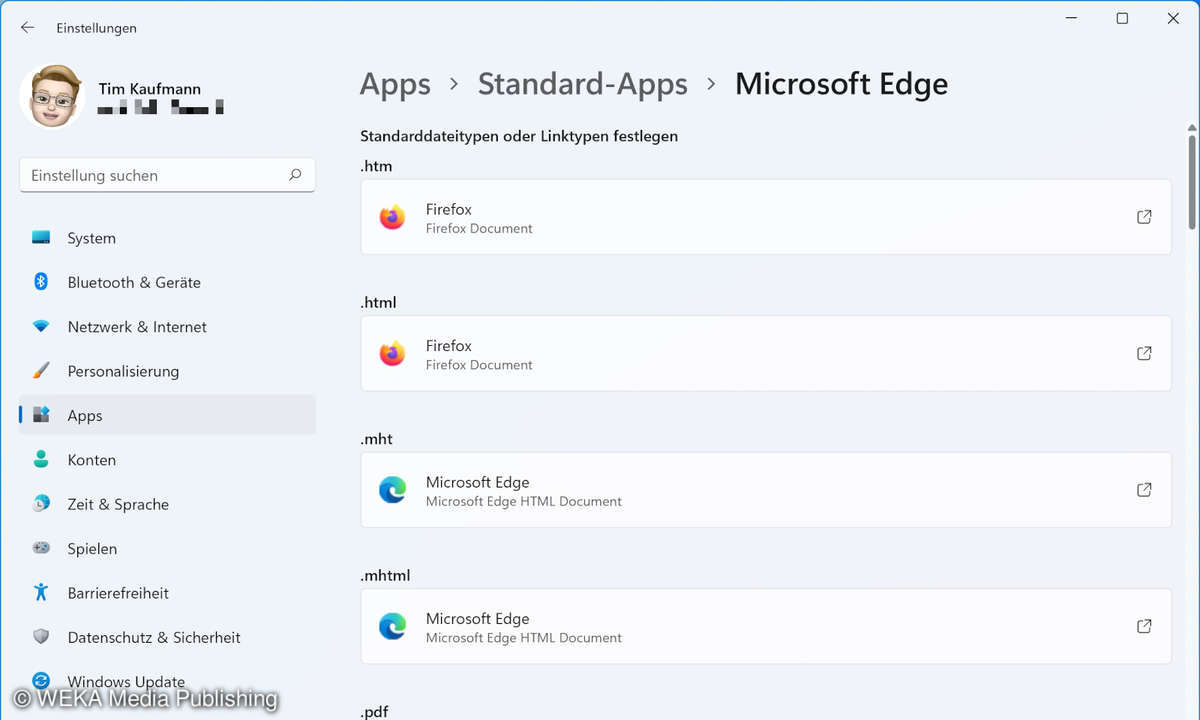1200x720 pixels.
Task: Open the external link icon for .htm
Action: tap(1144, 217)
